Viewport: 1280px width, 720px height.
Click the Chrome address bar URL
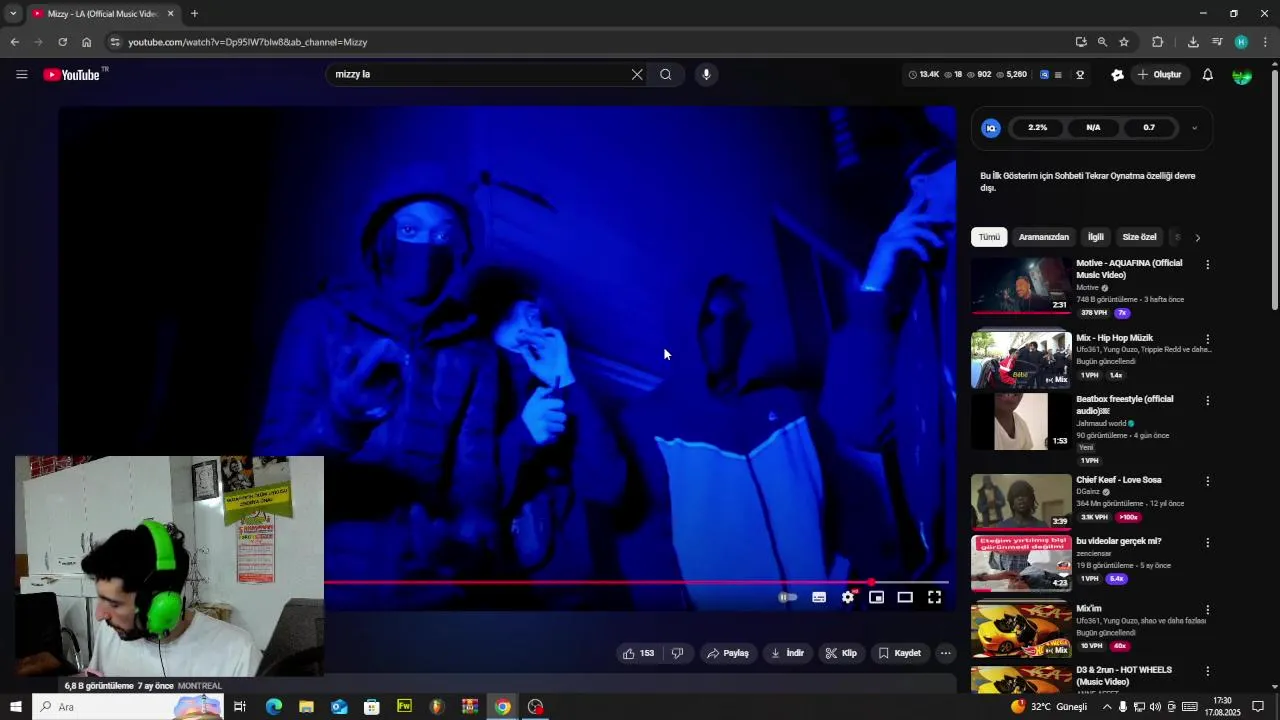[x=248, y=42]
